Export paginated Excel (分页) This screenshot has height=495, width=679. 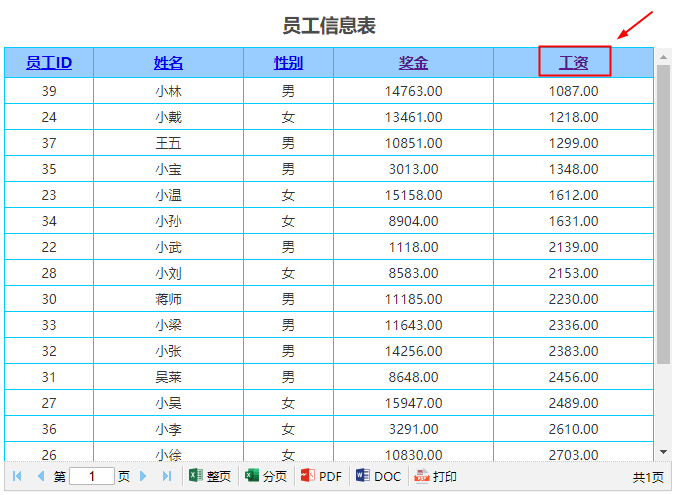tap(266, 477)
